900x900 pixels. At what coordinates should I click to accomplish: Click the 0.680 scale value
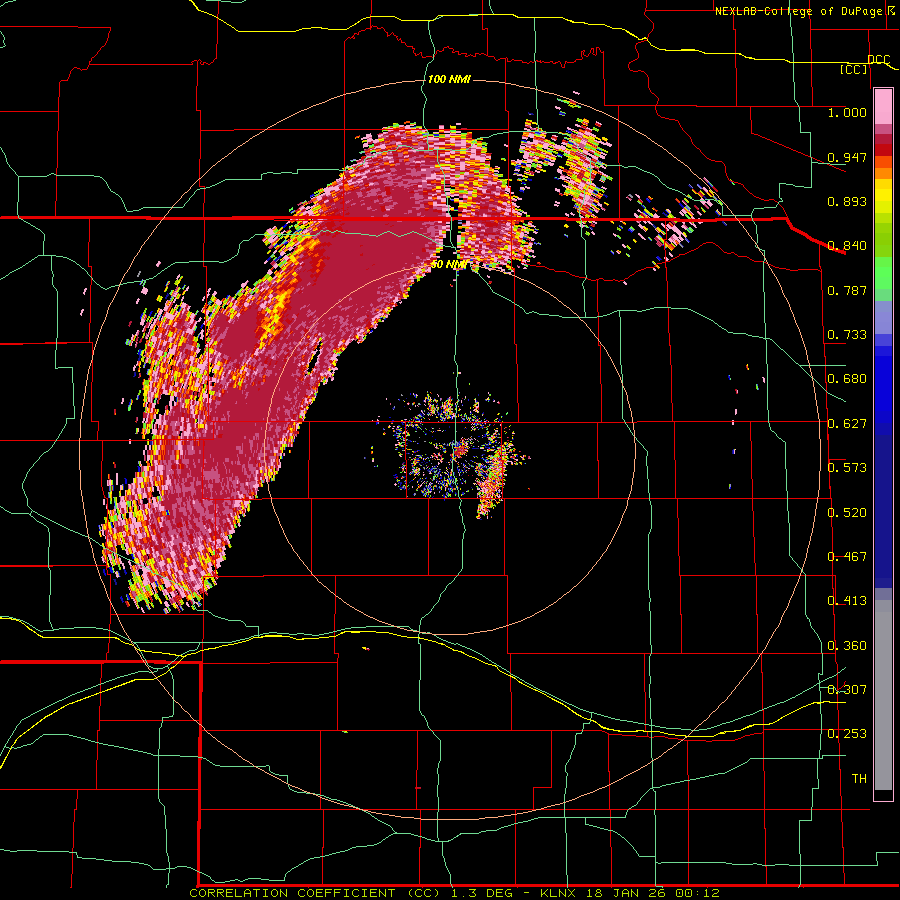click(847, 379)
